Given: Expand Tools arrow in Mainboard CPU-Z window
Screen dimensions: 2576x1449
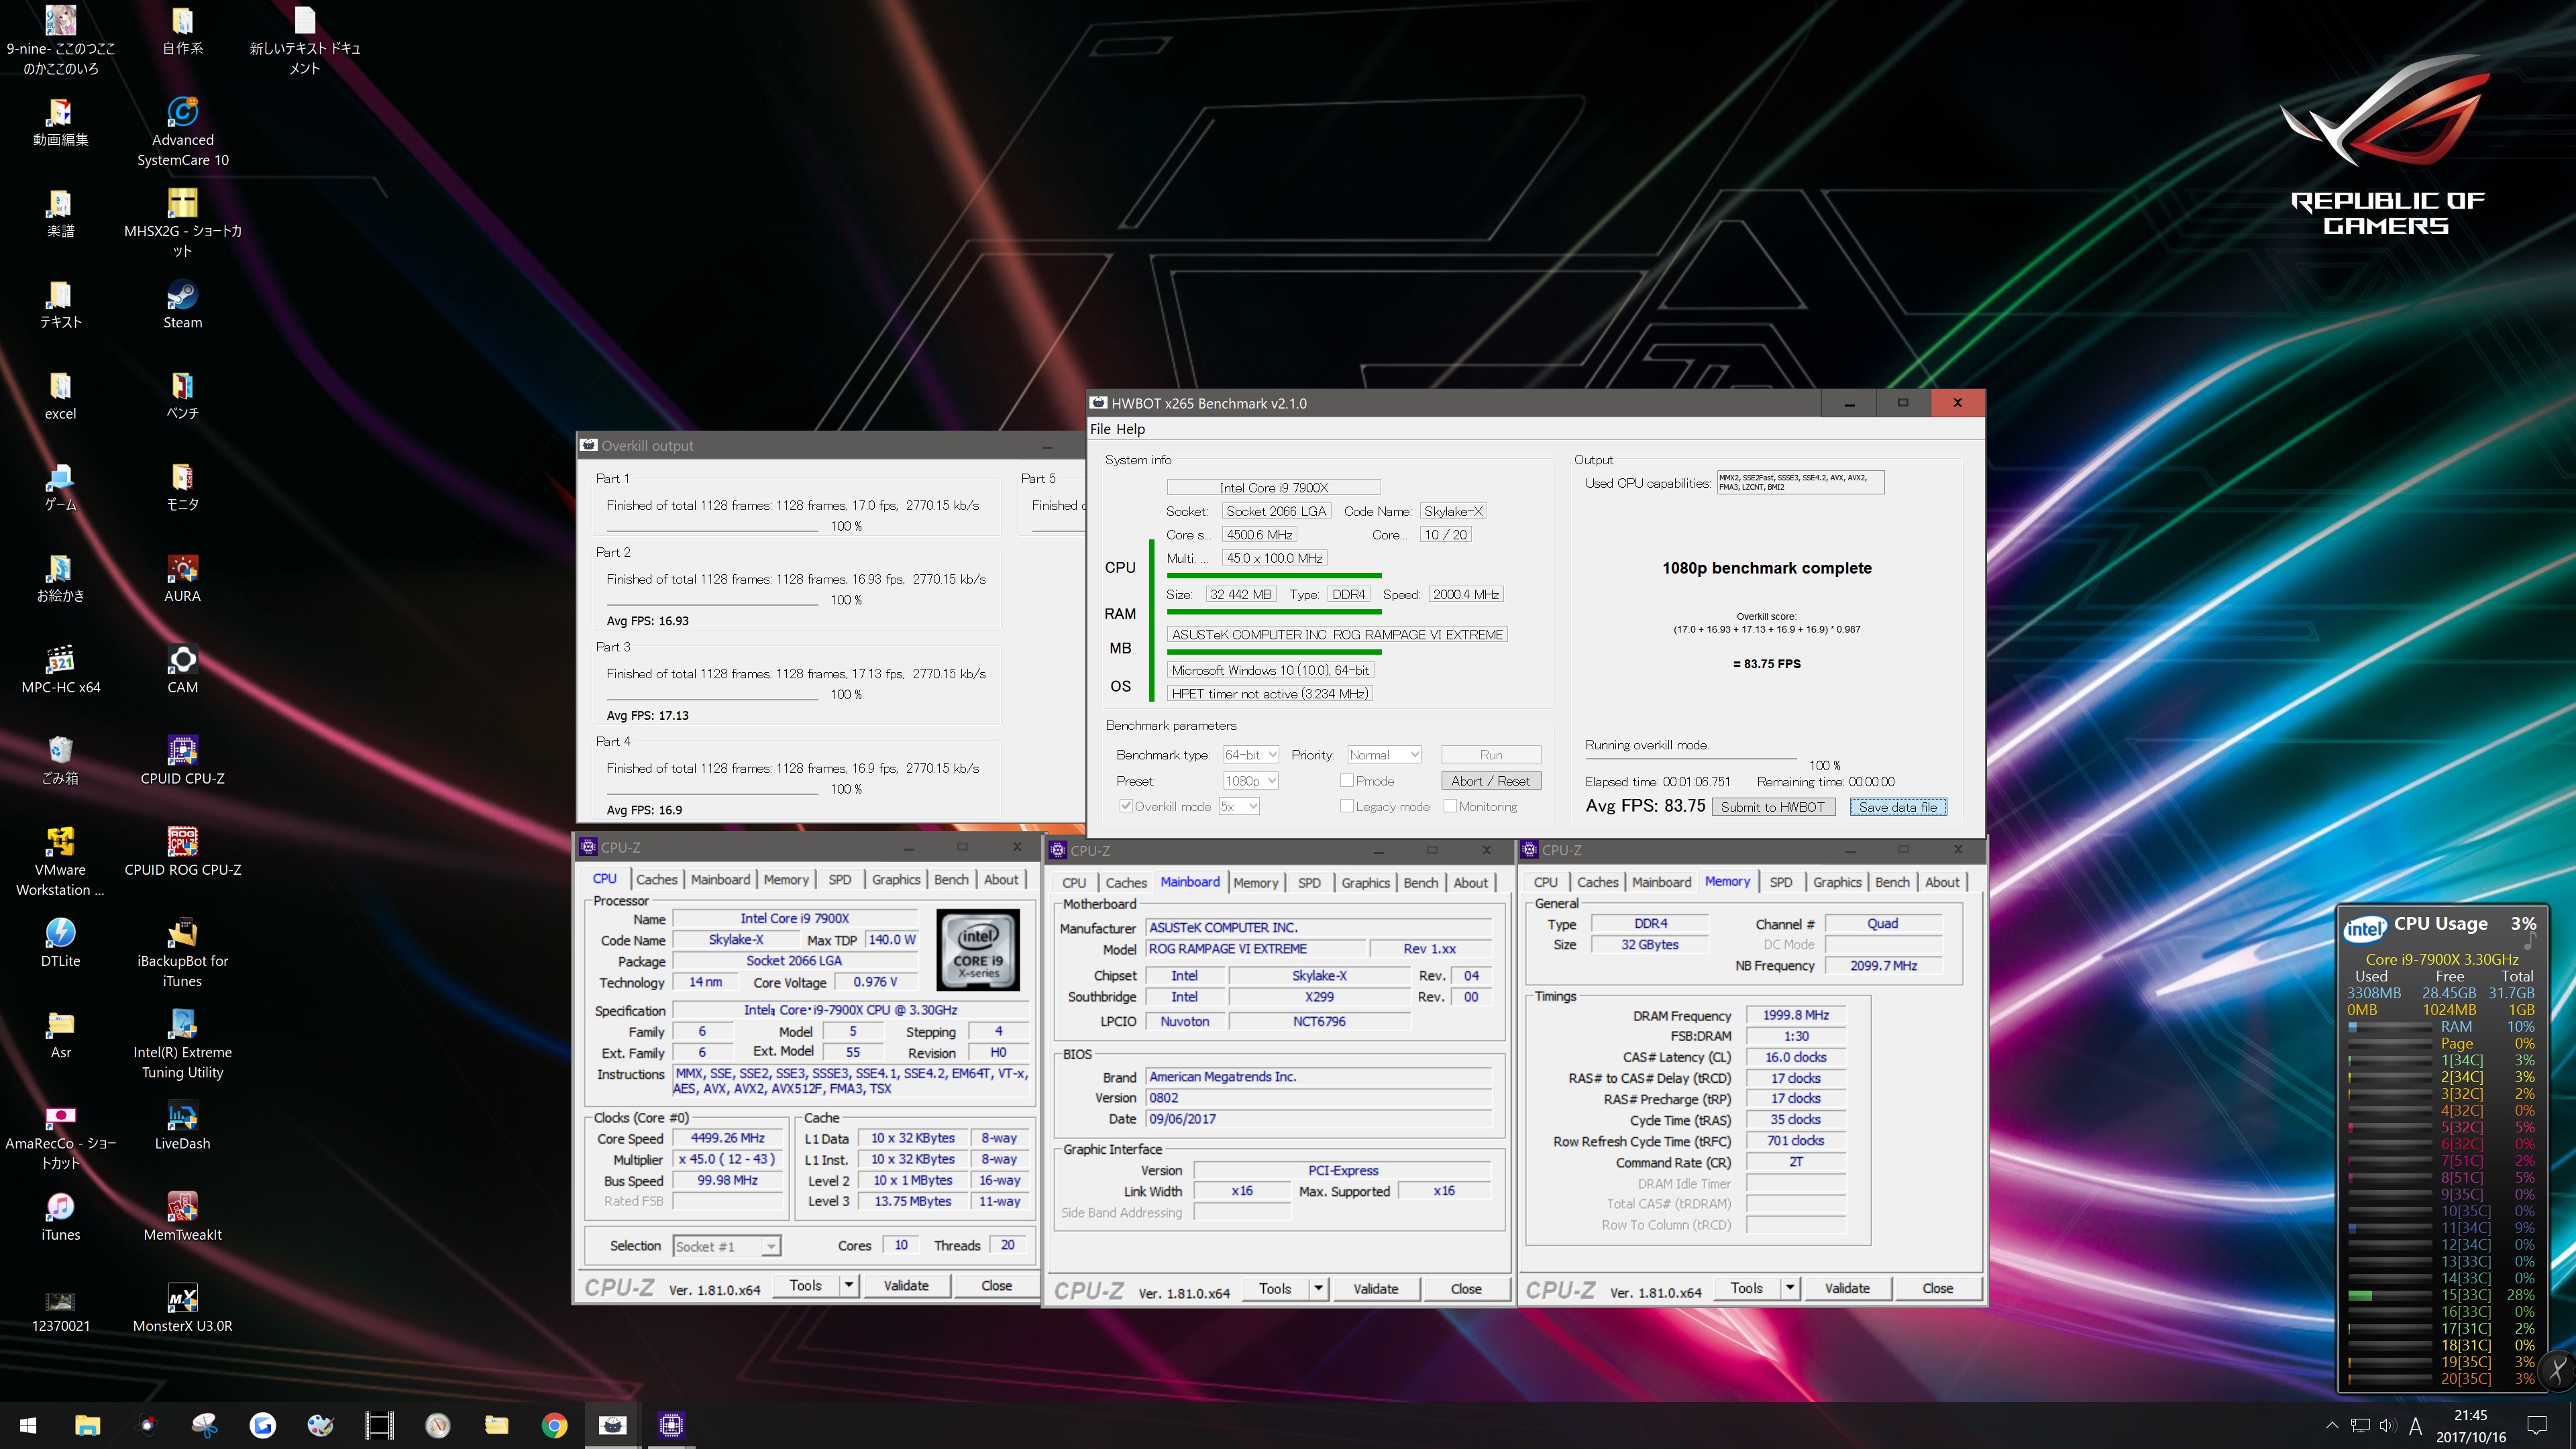Looking at the screenshot, I should [1318, 1288].
